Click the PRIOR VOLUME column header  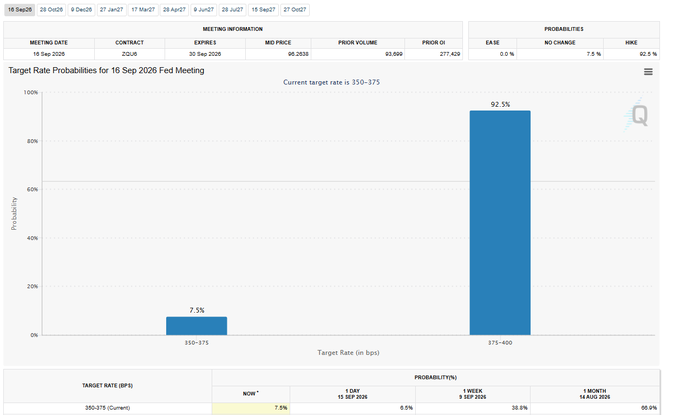(x=358, y=42)
